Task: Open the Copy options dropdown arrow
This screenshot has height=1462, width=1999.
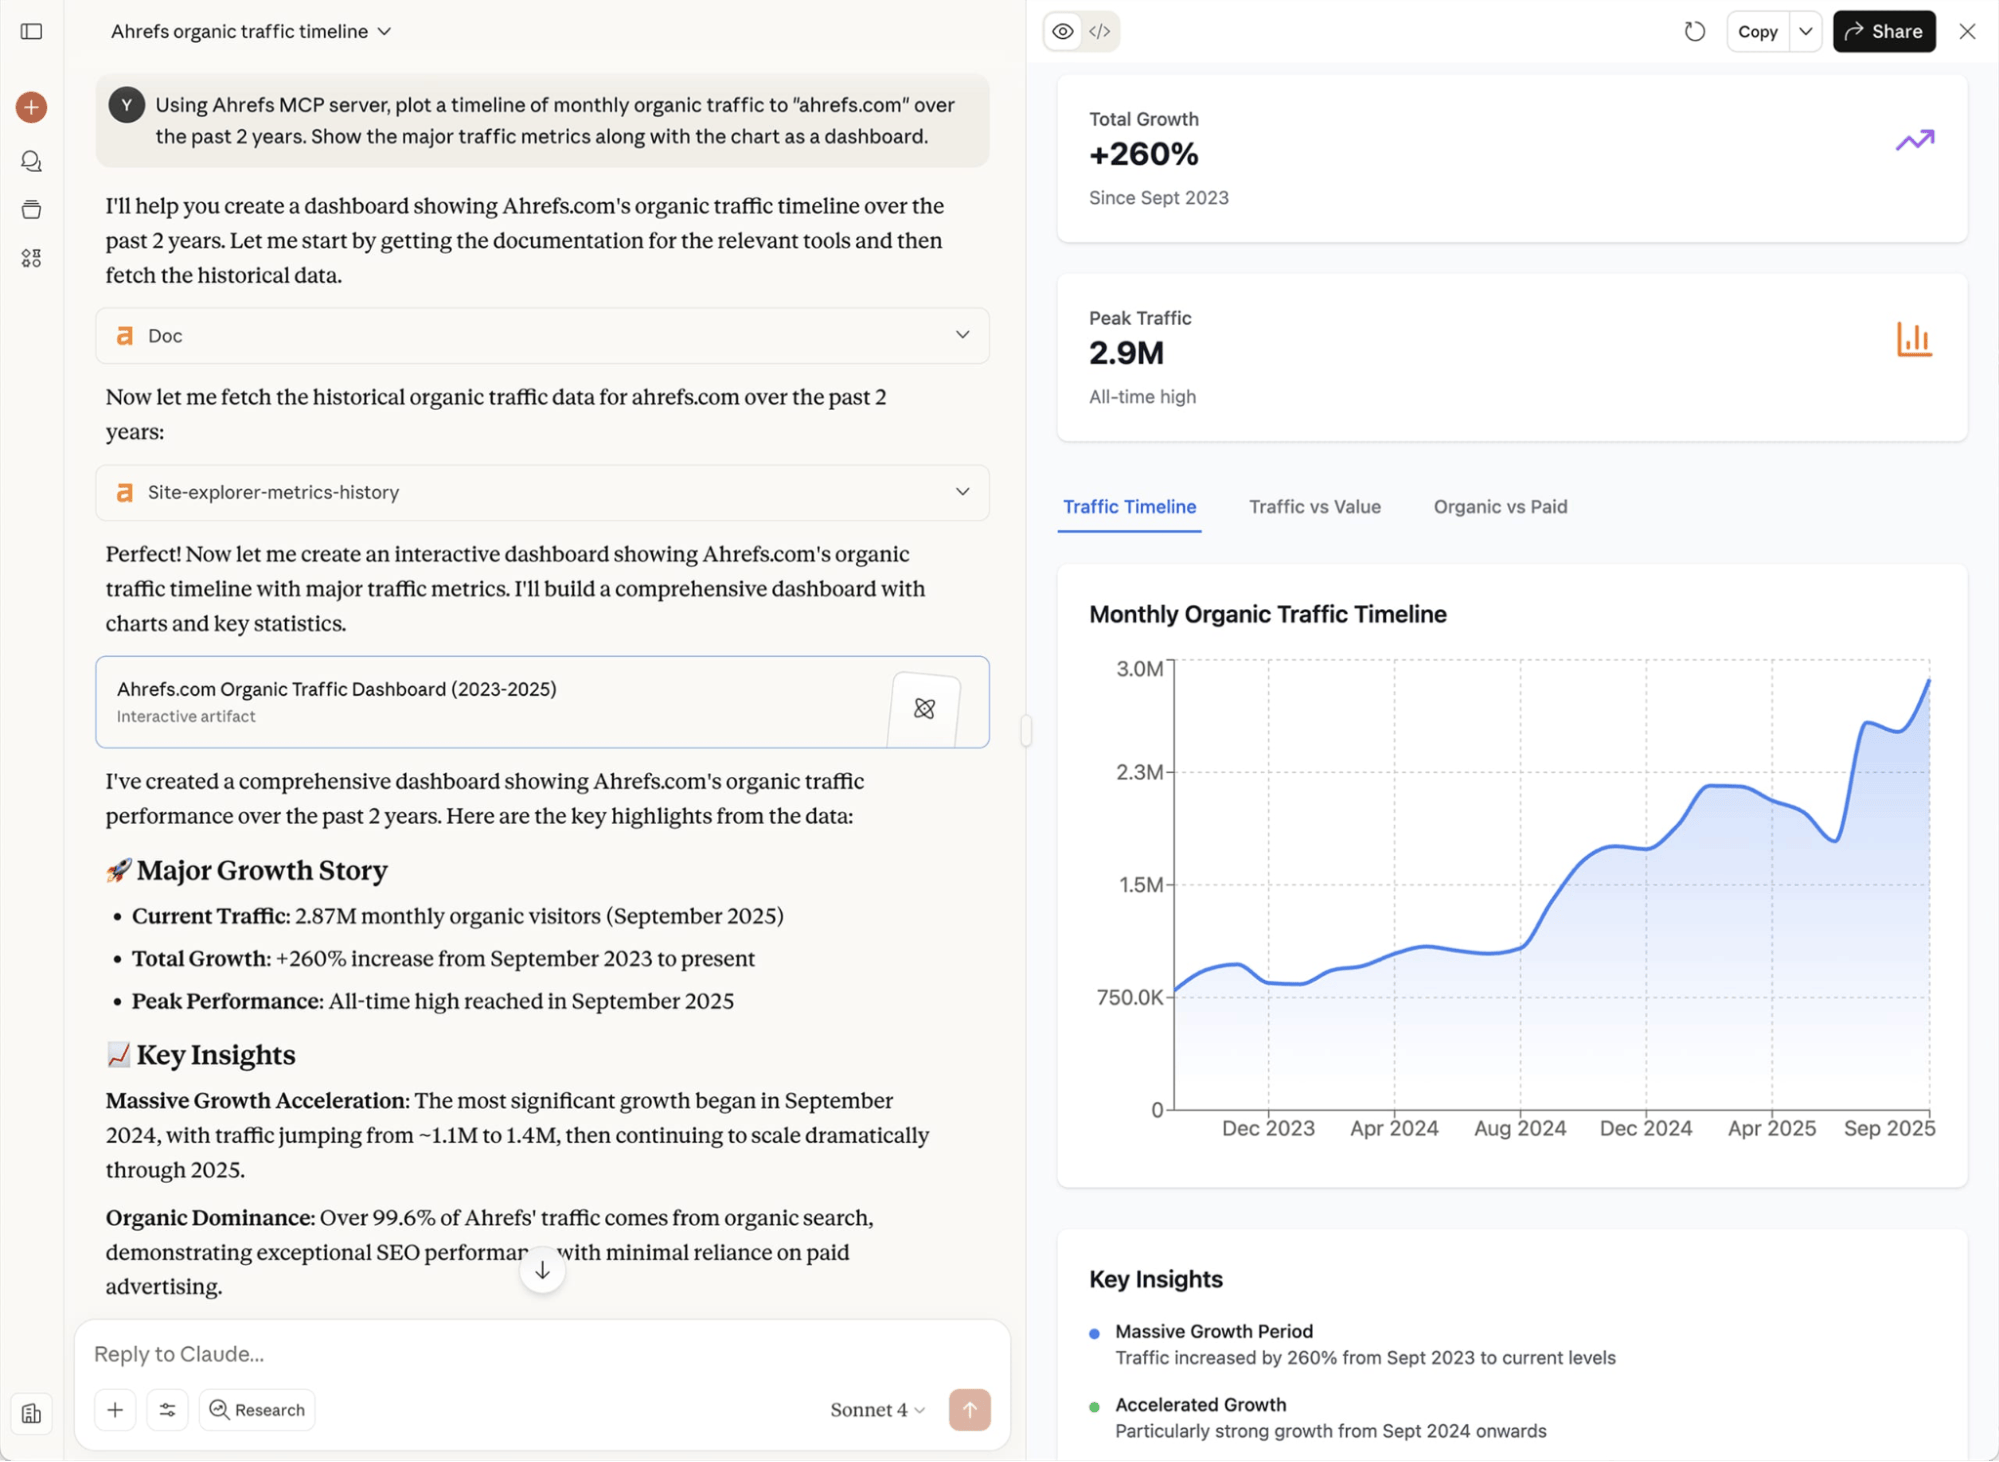Action: (x=1806, y=31)
